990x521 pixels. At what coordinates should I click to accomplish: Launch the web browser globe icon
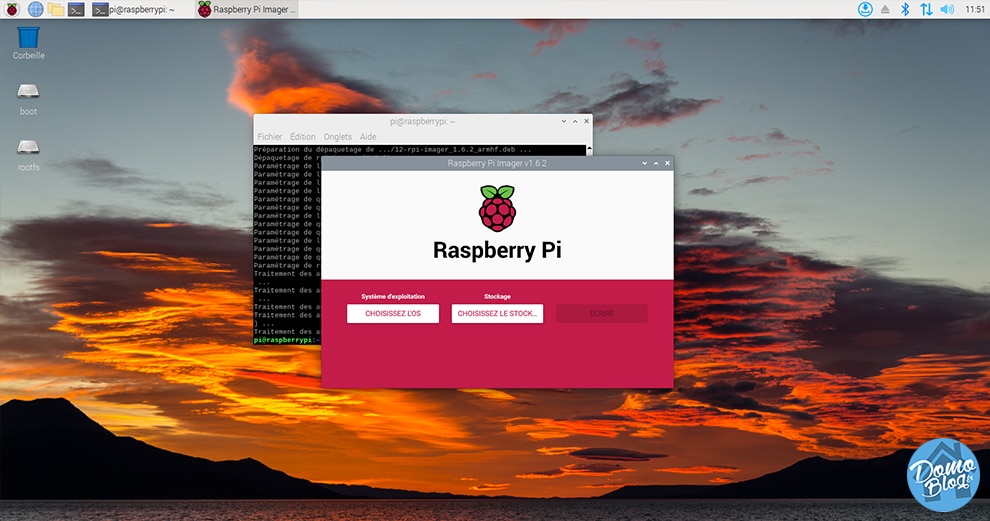(36, 9)
